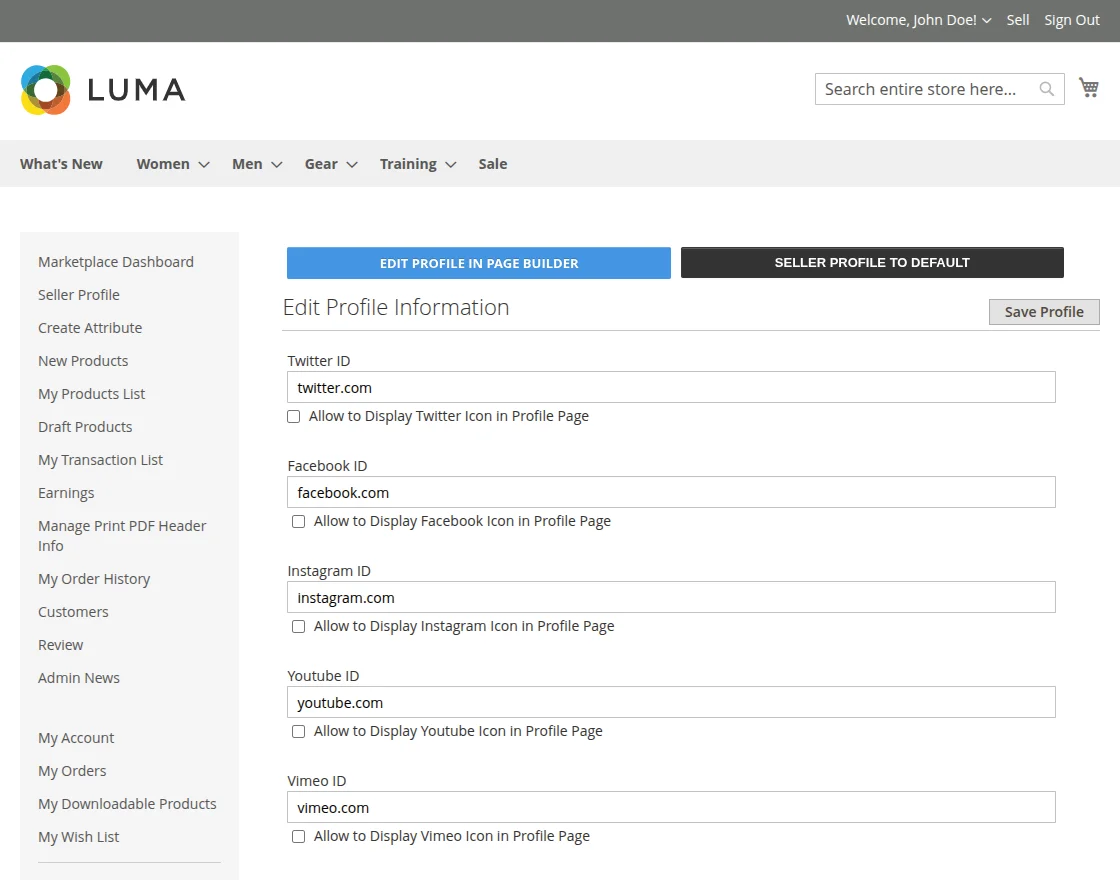Enable Twitter icon display checkbox
The width and height of the screenshot is (1120, 880).
[x=294, y=416]
